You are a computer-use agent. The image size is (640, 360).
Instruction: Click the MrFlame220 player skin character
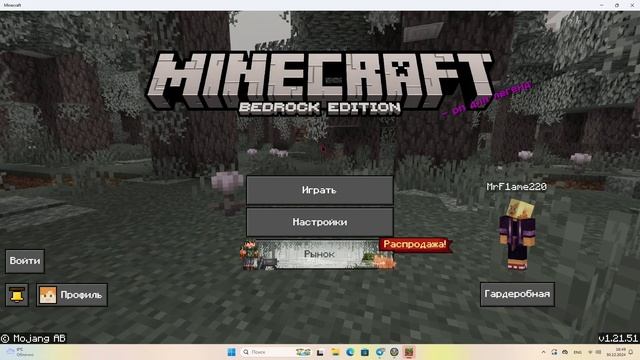(x=517, y=234)
